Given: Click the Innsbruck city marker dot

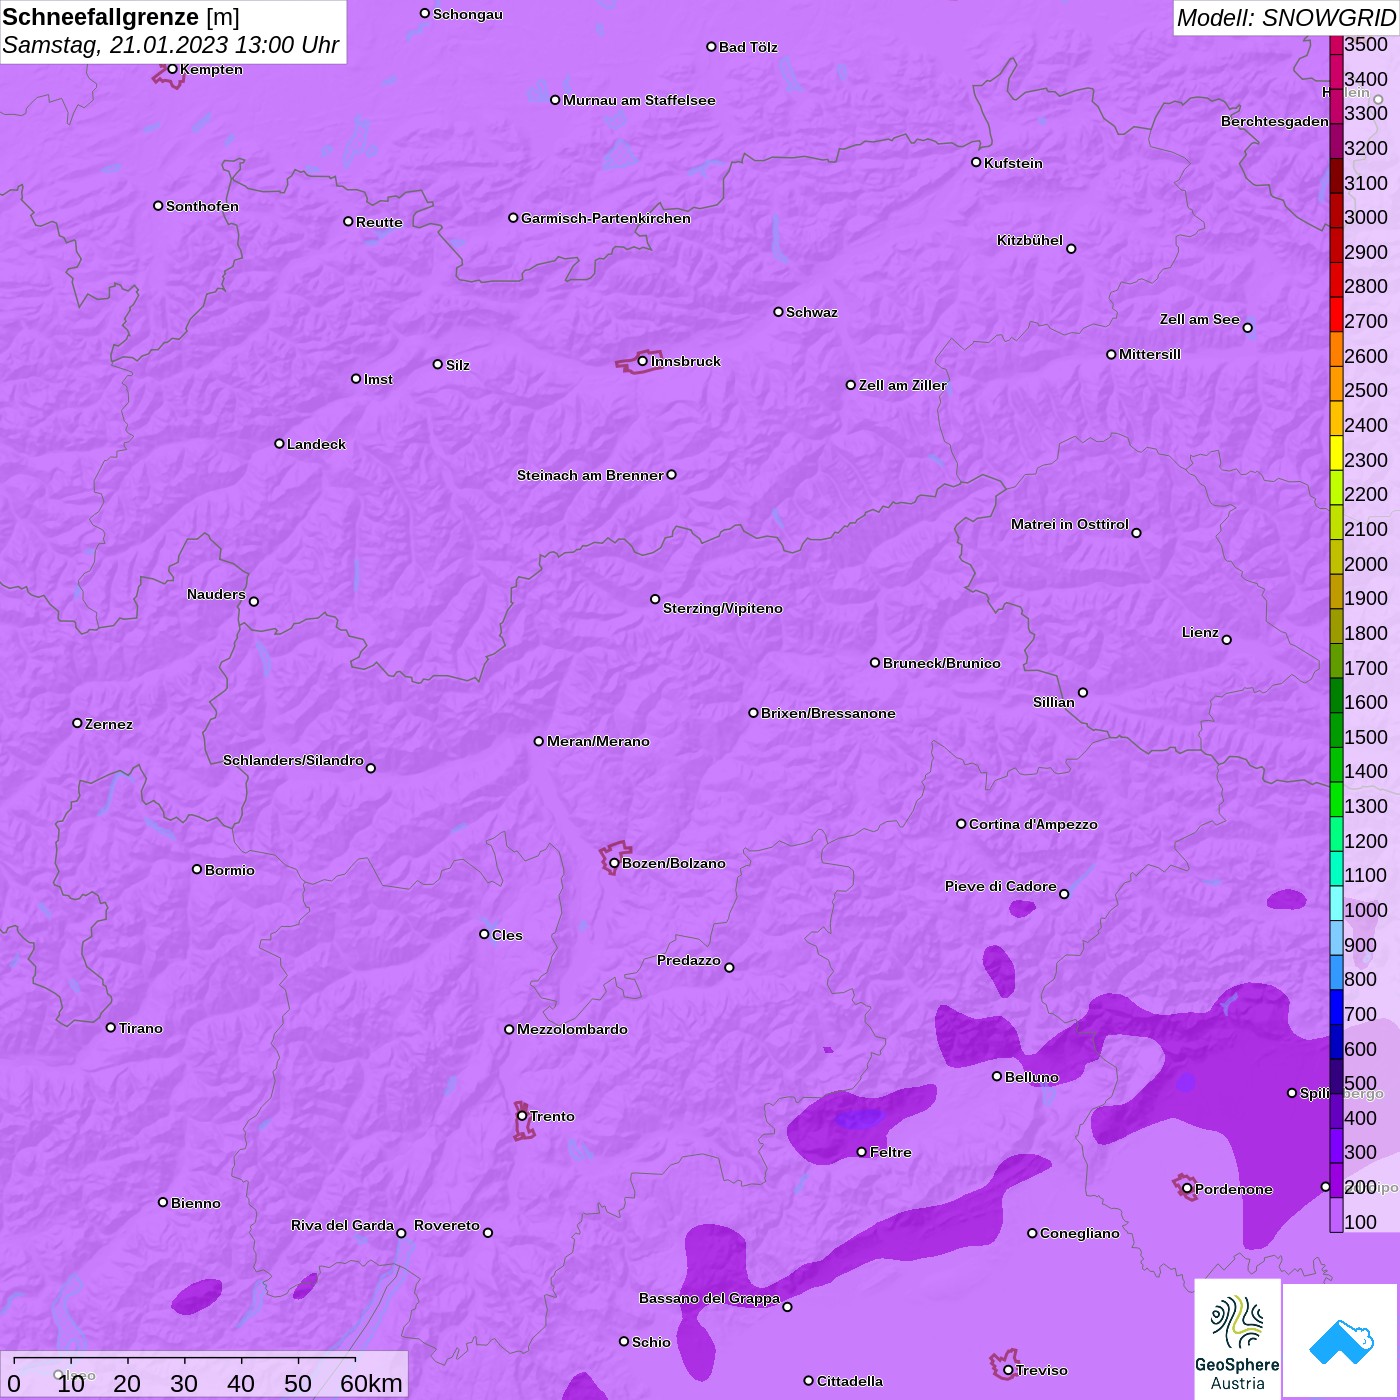Looking at the screenshot, I should pos(642,361).
